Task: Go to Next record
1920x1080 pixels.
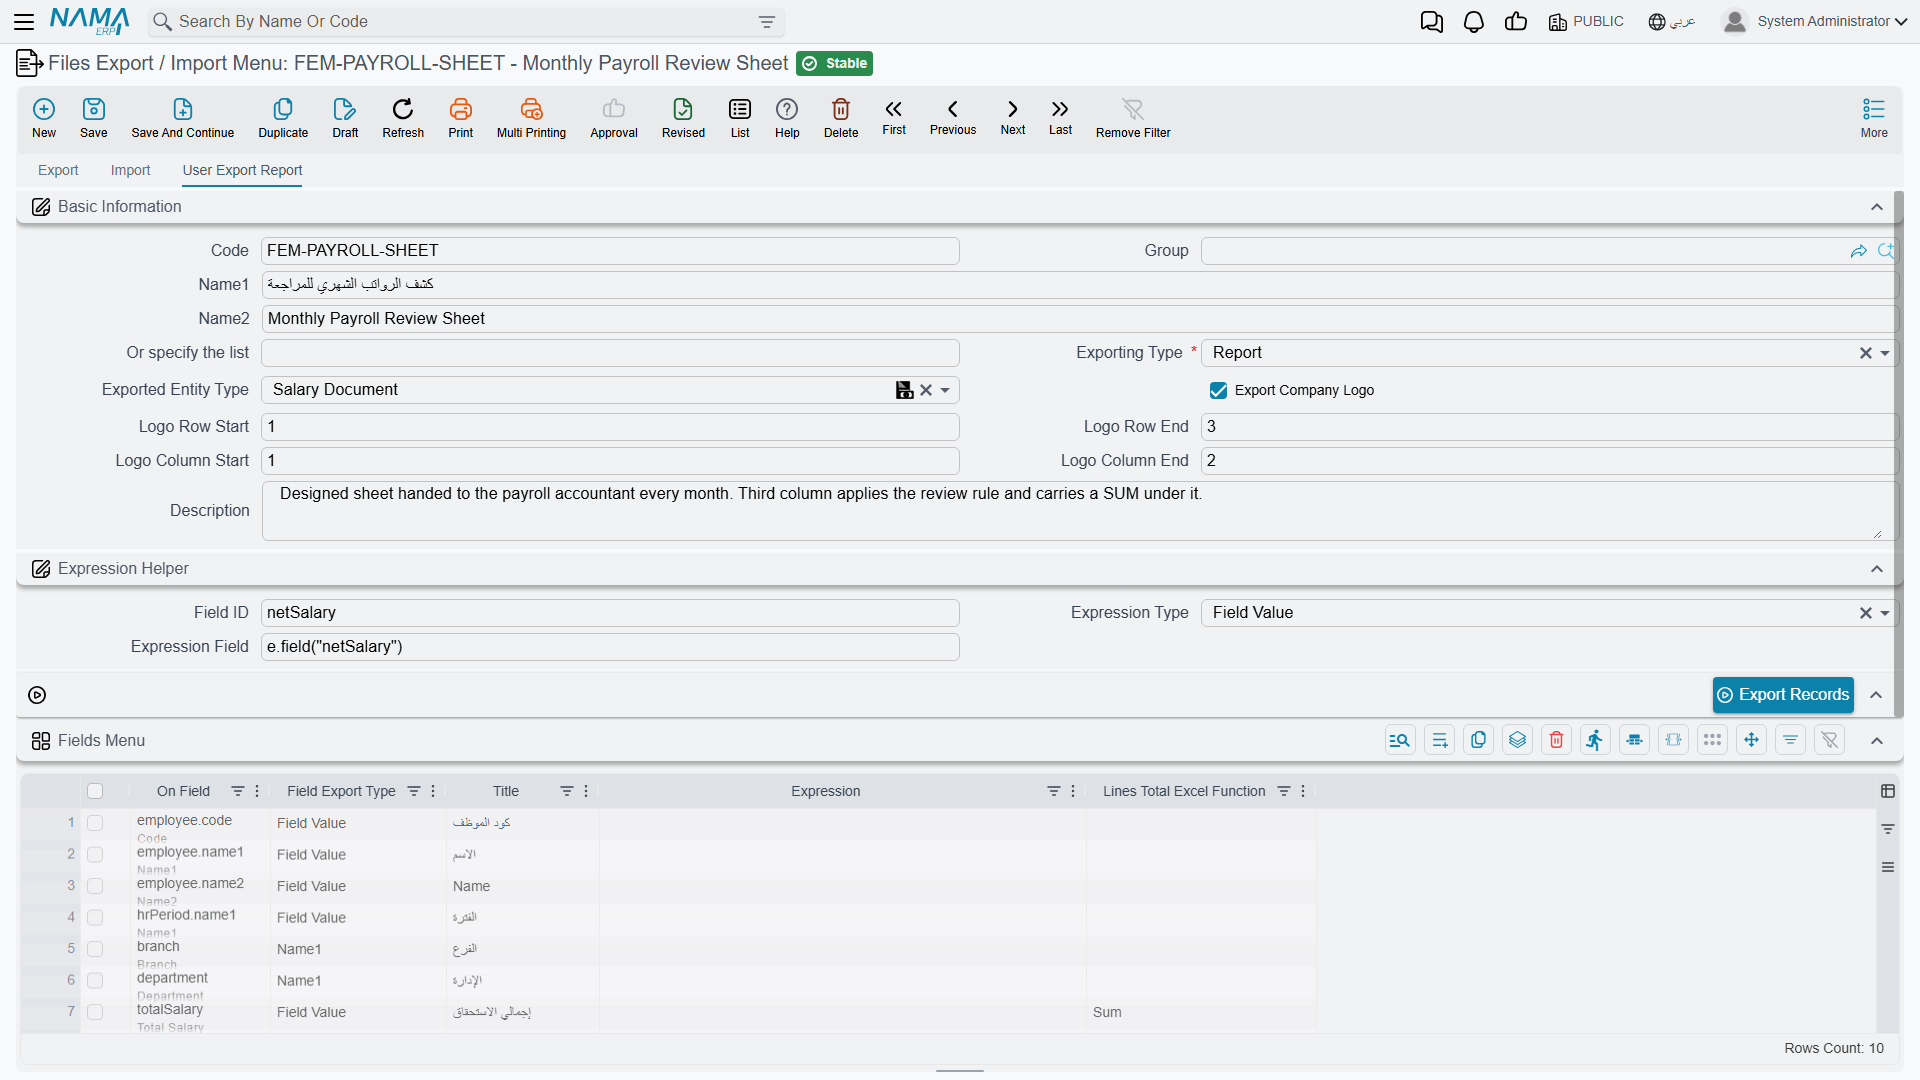Action: click(x=1013, y=109)
